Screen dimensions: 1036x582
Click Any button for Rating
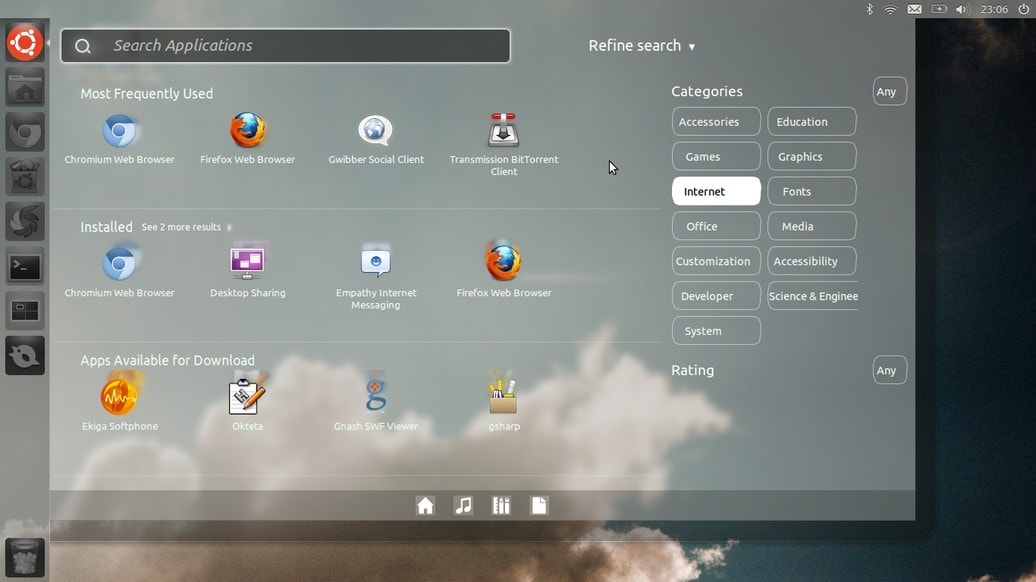tap(889, 370)
